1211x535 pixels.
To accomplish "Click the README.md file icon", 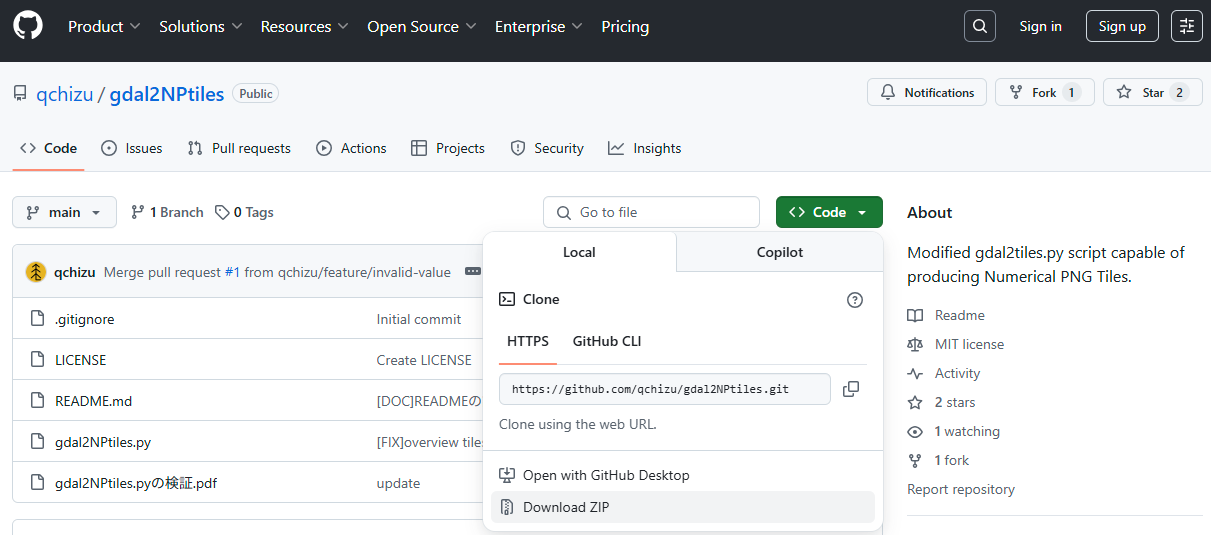I will 37,401.
